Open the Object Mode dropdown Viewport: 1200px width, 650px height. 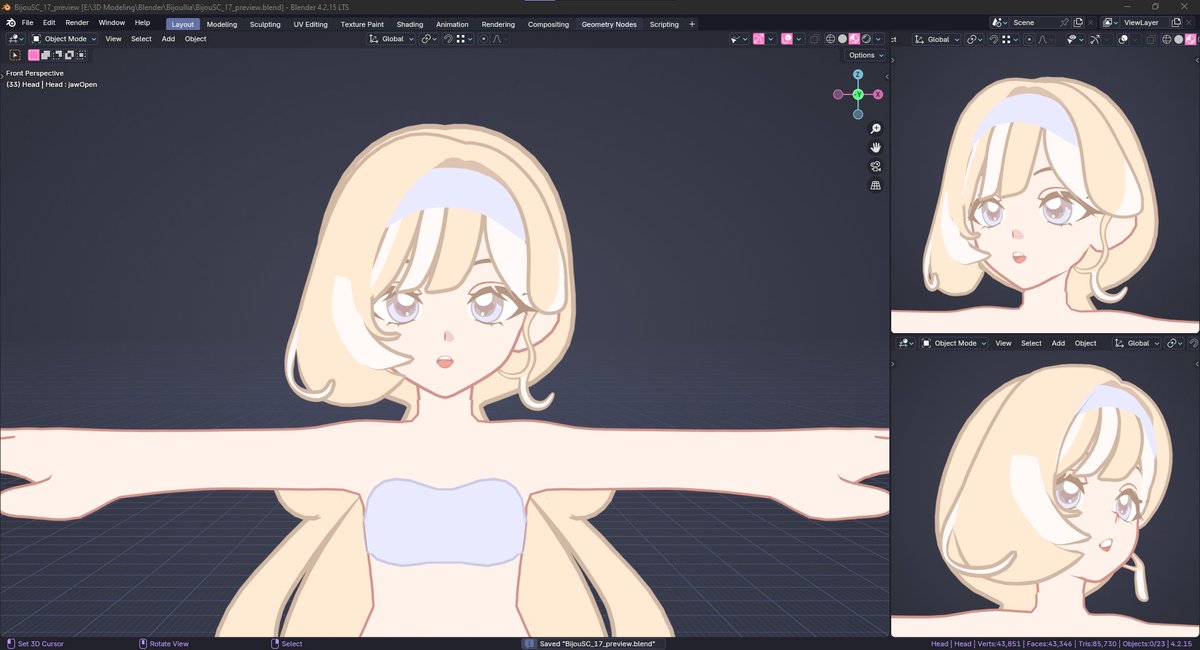pyautogui.click(x=64, y=39)
